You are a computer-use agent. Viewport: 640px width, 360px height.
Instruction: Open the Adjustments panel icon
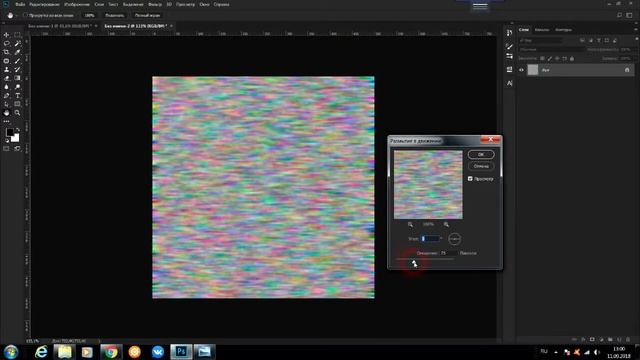[x=509, y=56]
